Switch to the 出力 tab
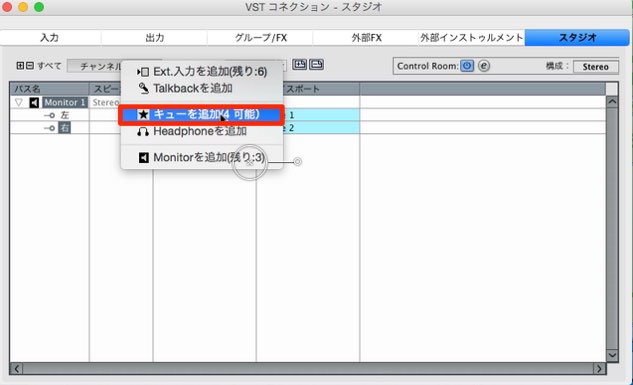 pyautogui.click(x=155, y=38)
